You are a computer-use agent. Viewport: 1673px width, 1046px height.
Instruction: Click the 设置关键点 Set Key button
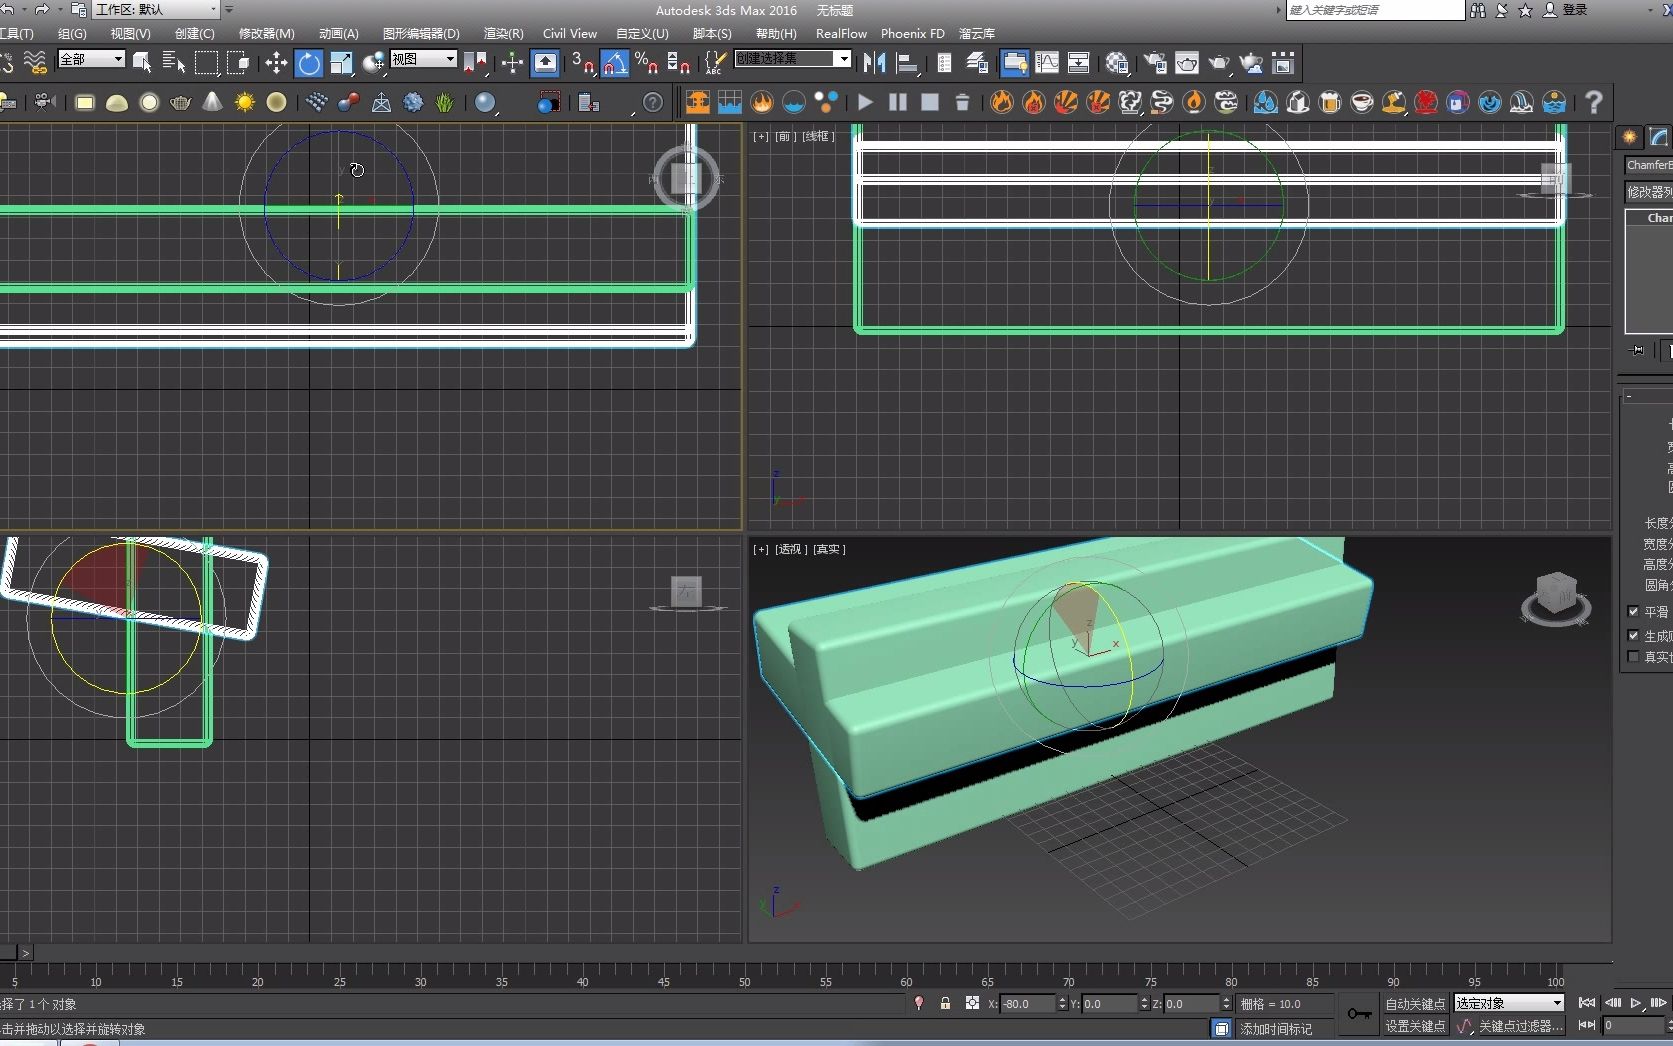tap(1415, 1026)
